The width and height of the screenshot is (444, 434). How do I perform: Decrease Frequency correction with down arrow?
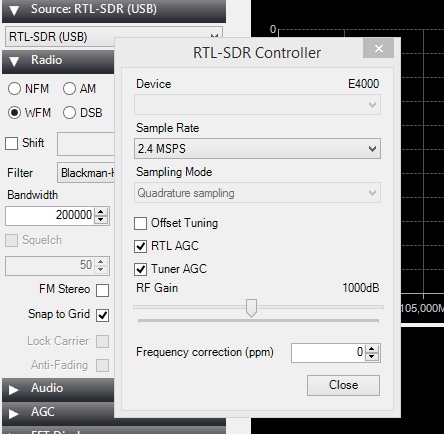click(372, 357)
